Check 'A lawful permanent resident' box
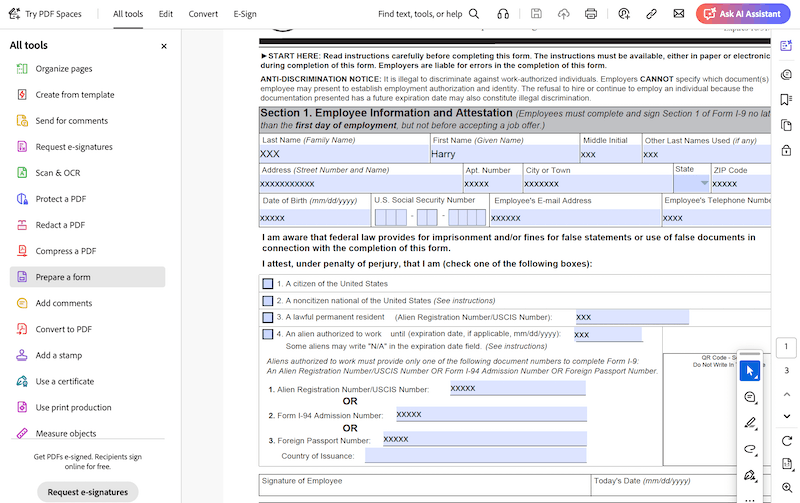Screen dimensions: 800x503 tap(267, 317)
